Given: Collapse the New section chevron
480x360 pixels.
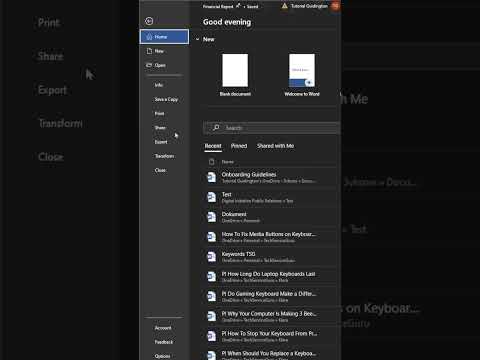Looking at the screenshot, I should (x=197, y=39).
